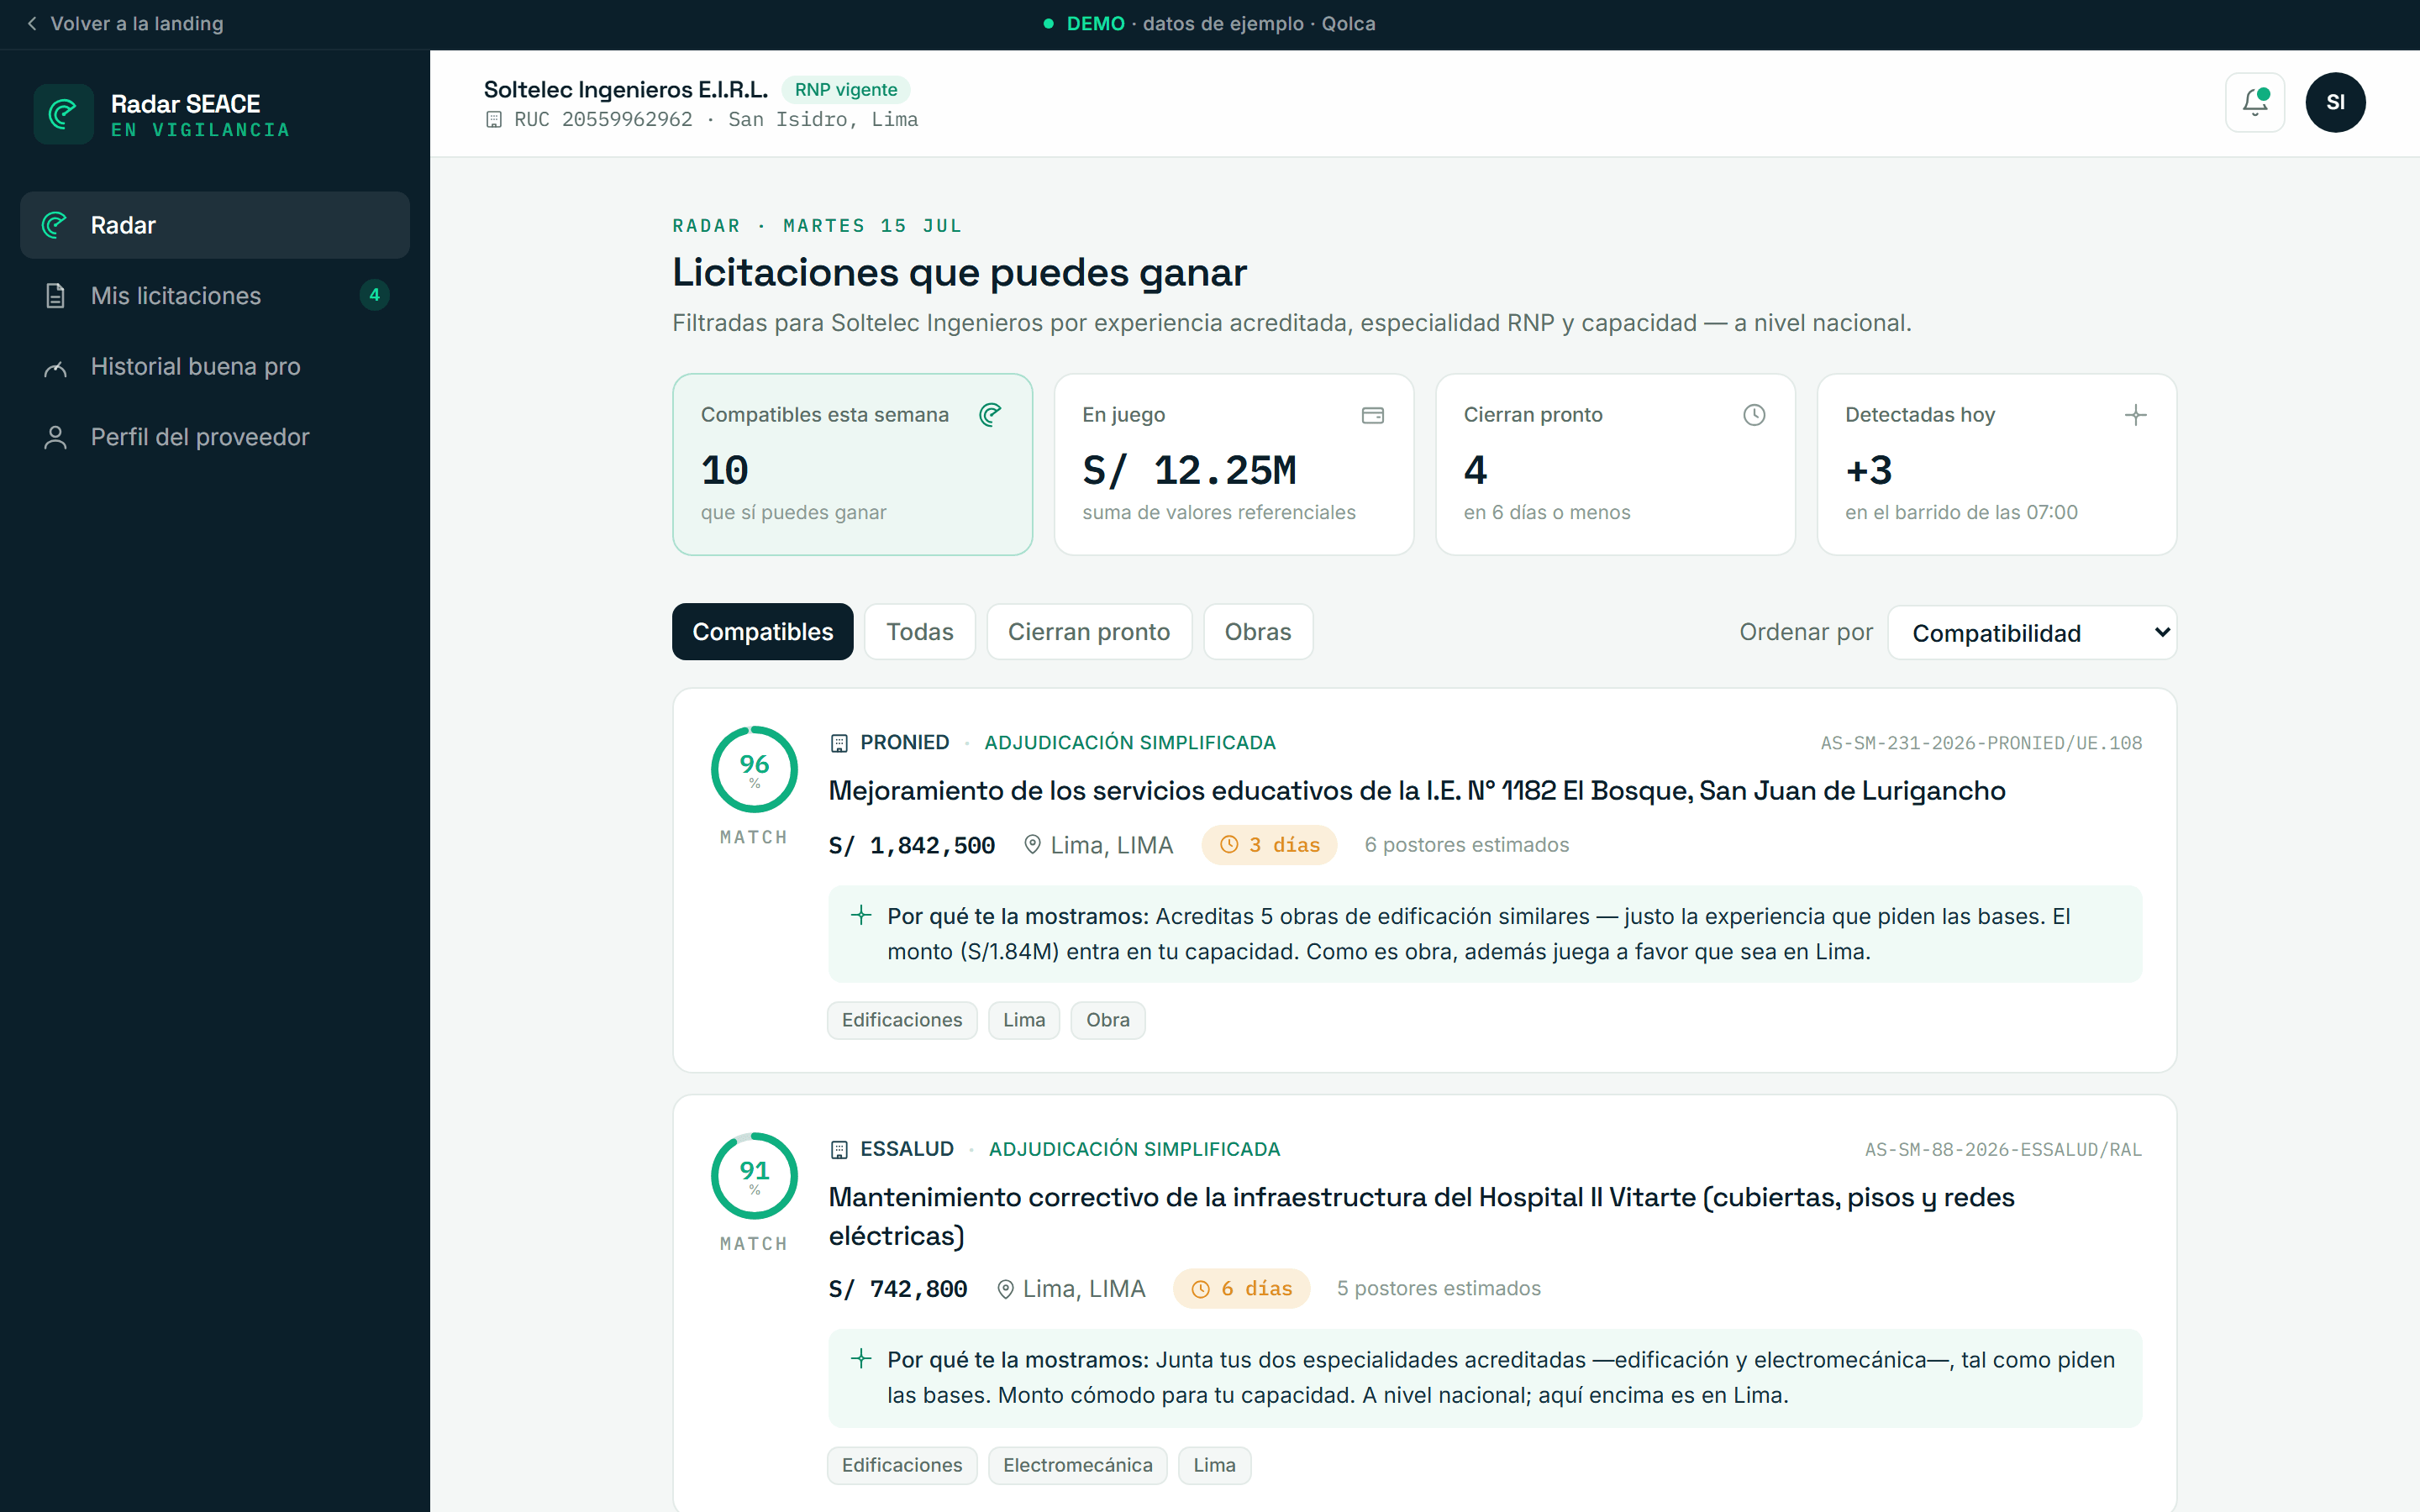Viewport: 2420px width, 1512px height.
Task: Click the Radar SEACE logo icon
Action: click(x=64, y=114)
